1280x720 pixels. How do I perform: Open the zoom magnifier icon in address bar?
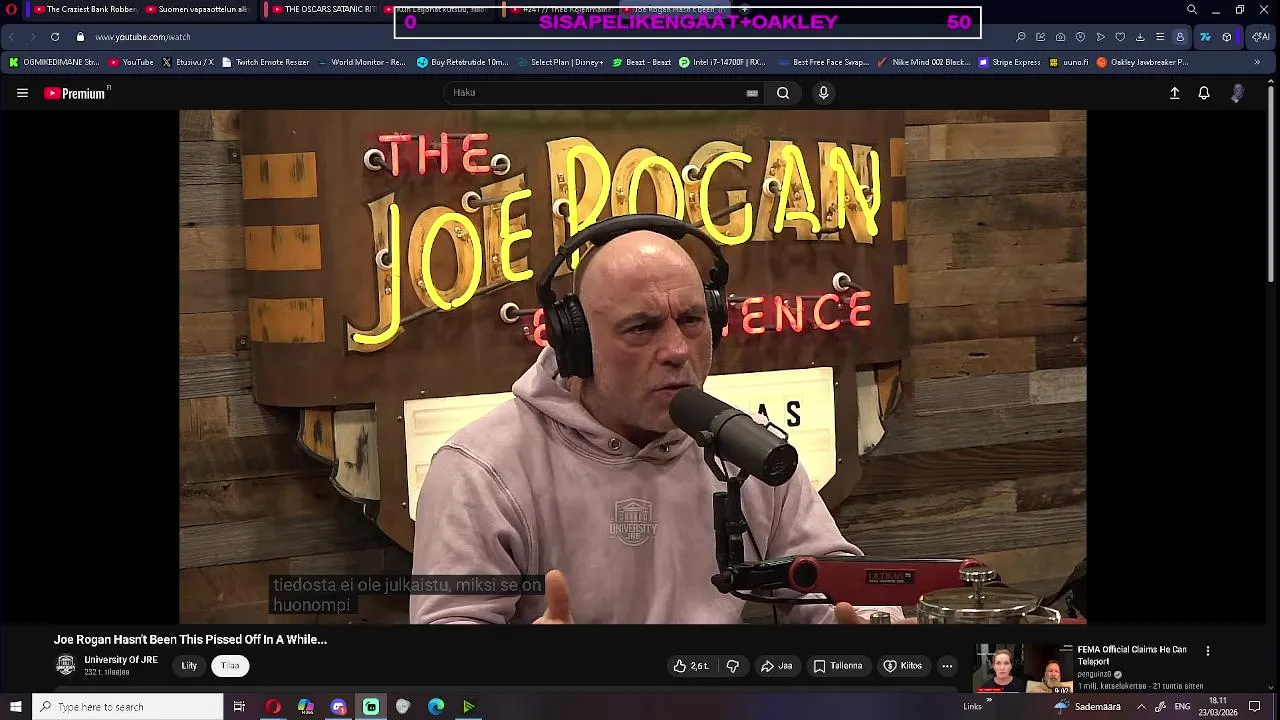[x=1020, y=37]
